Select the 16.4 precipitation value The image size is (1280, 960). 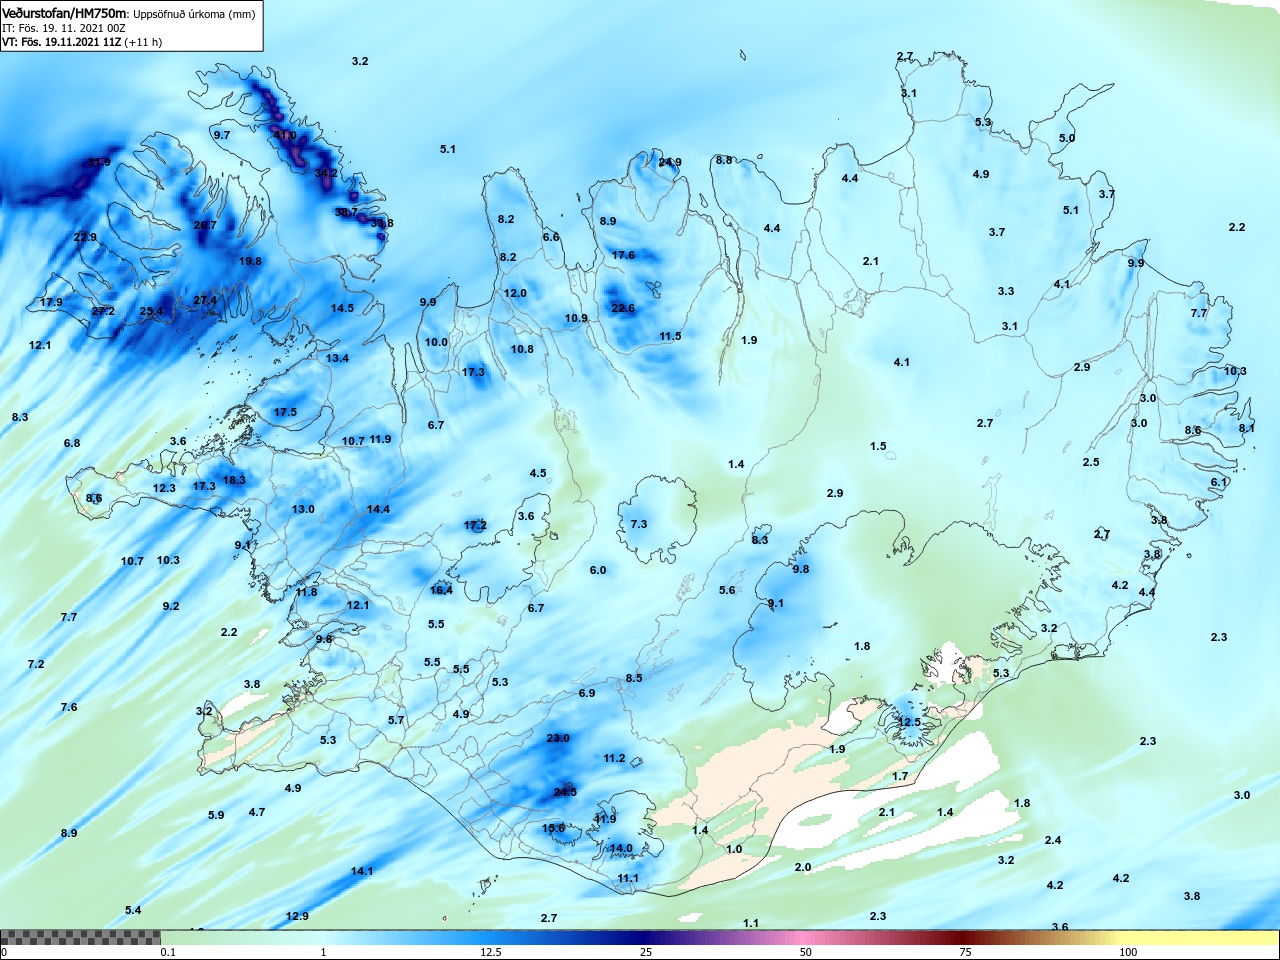click(x=441, y=590)
